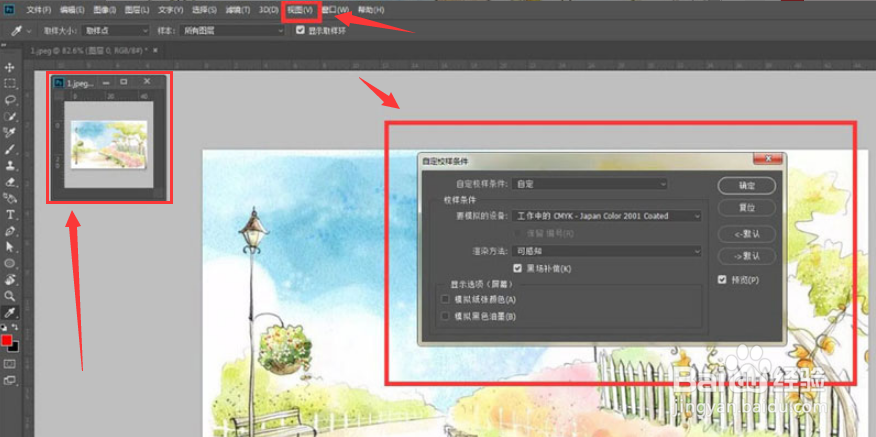Open 图像(I) menu
Image resolution: width=876 pixels, height=437 pixels.
(x=104, y=10)
